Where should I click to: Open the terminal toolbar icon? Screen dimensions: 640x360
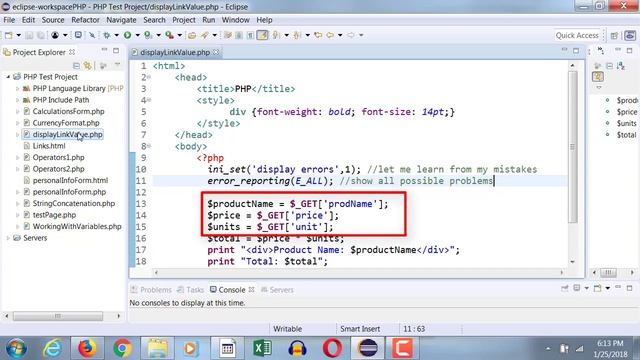(78, 35)
